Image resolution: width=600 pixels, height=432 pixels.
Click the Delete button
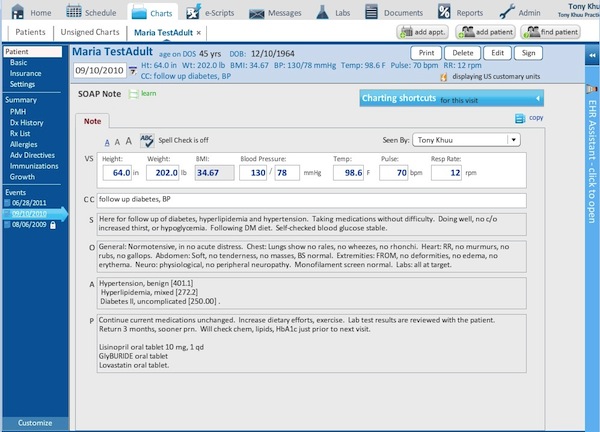[463, 53]
